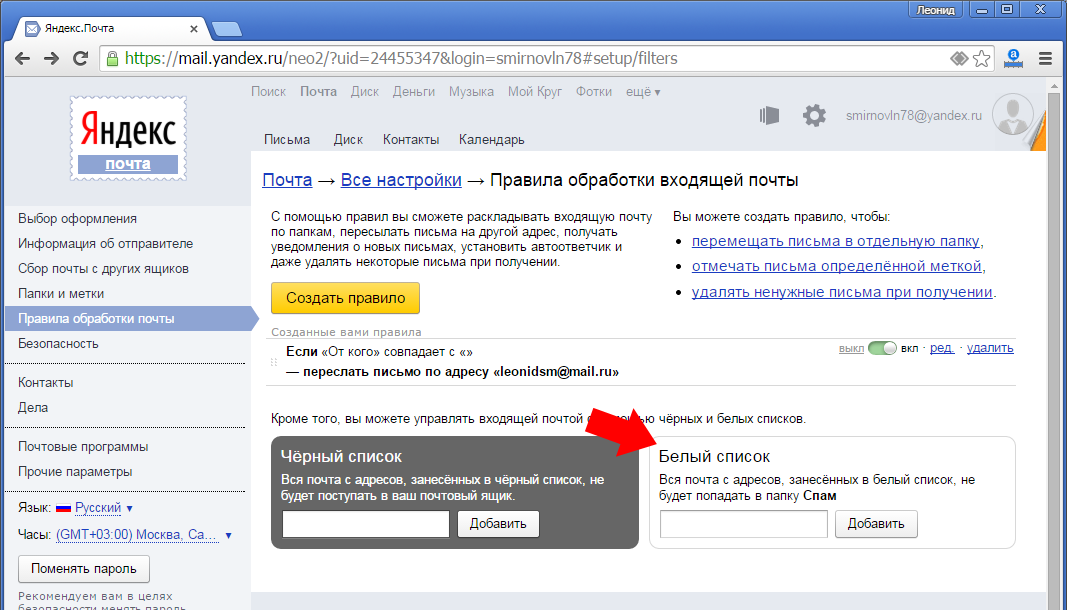
Task: Click 'удалять ненужные письма при получении' link
Action: (x=842, y=292)
